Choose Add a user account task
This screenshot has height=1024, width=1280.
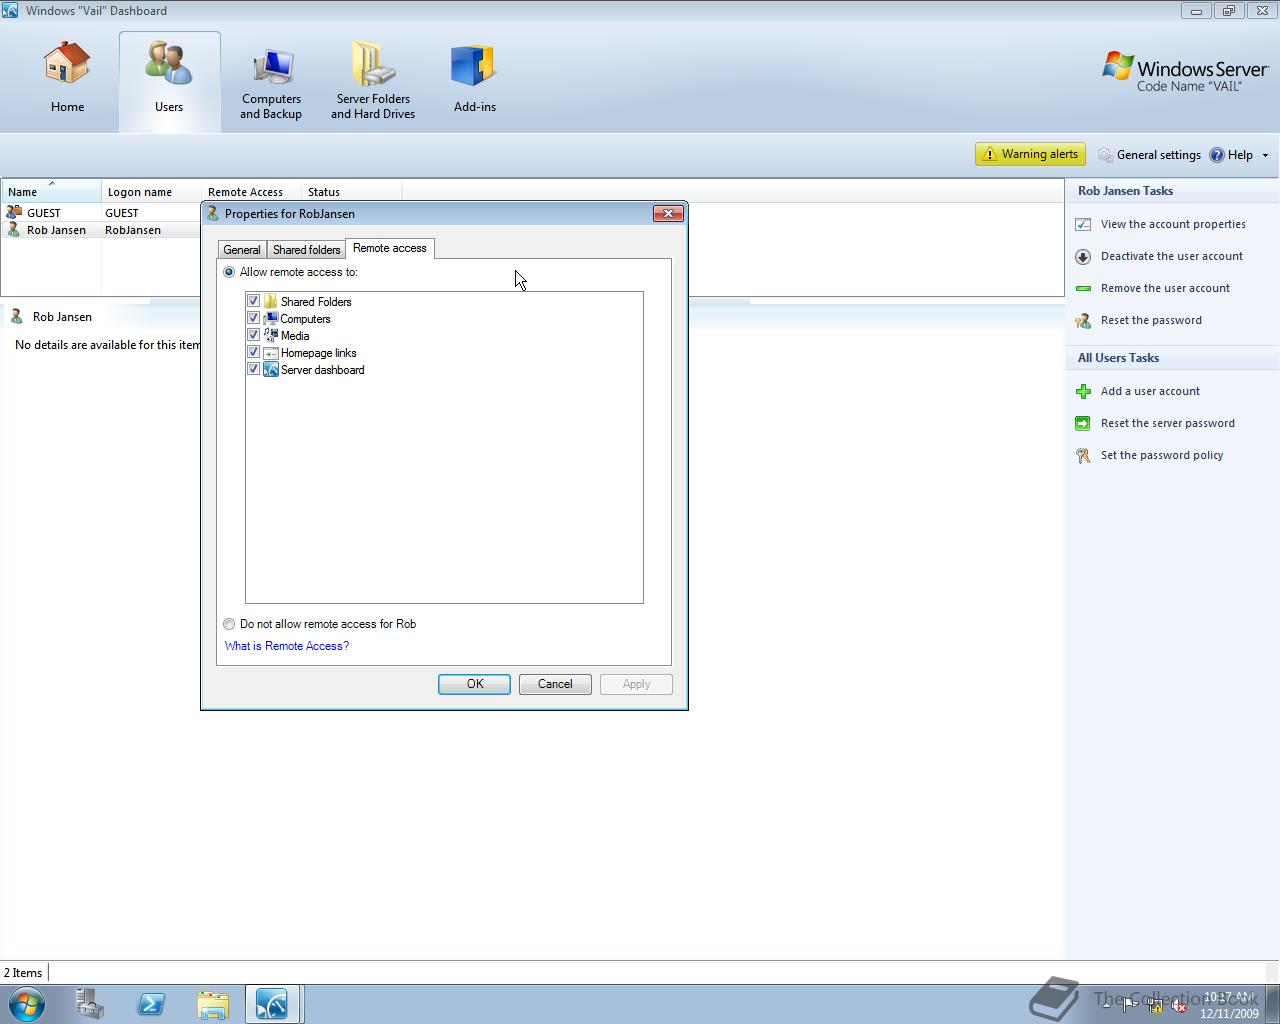1150,391
